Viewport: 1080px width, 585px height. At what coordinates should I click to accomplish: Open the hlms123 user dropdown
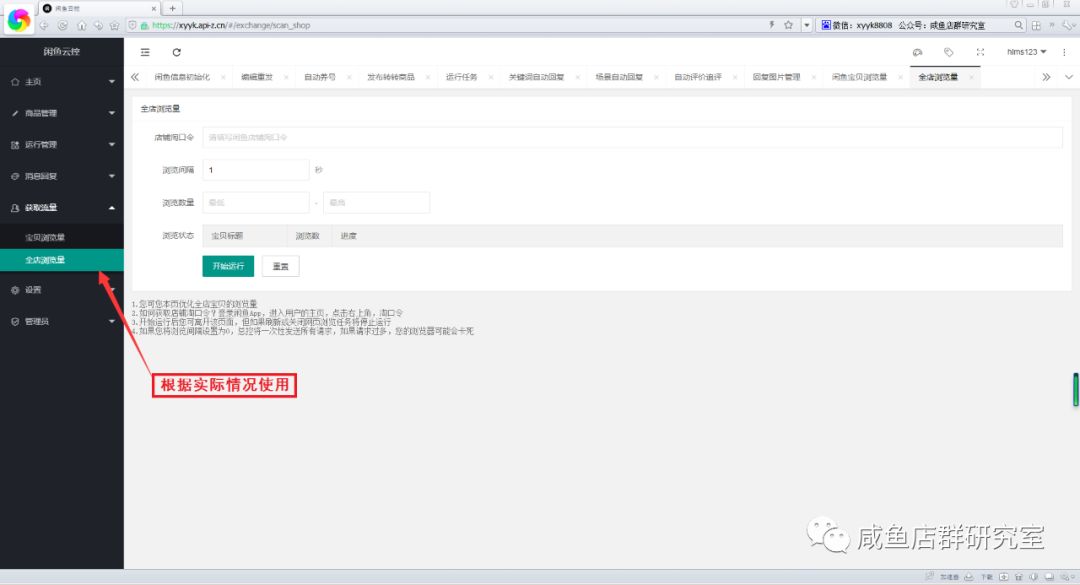click(x=1026, y=52)
